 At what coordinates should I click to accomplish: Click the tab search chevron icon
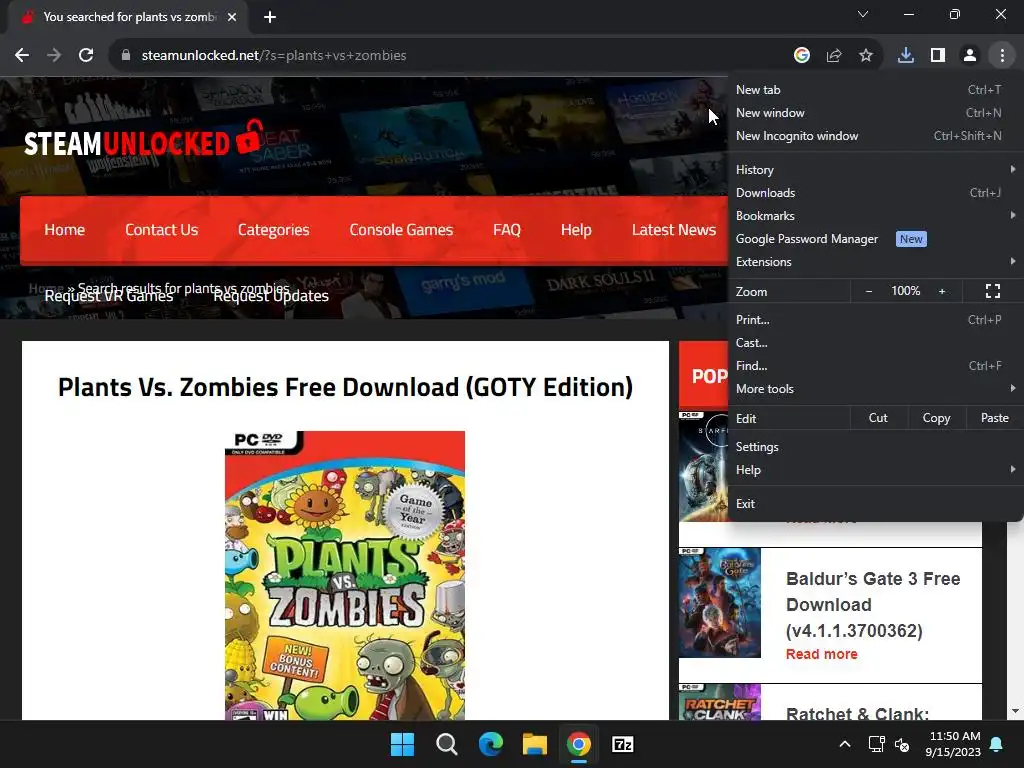[863, 14]
